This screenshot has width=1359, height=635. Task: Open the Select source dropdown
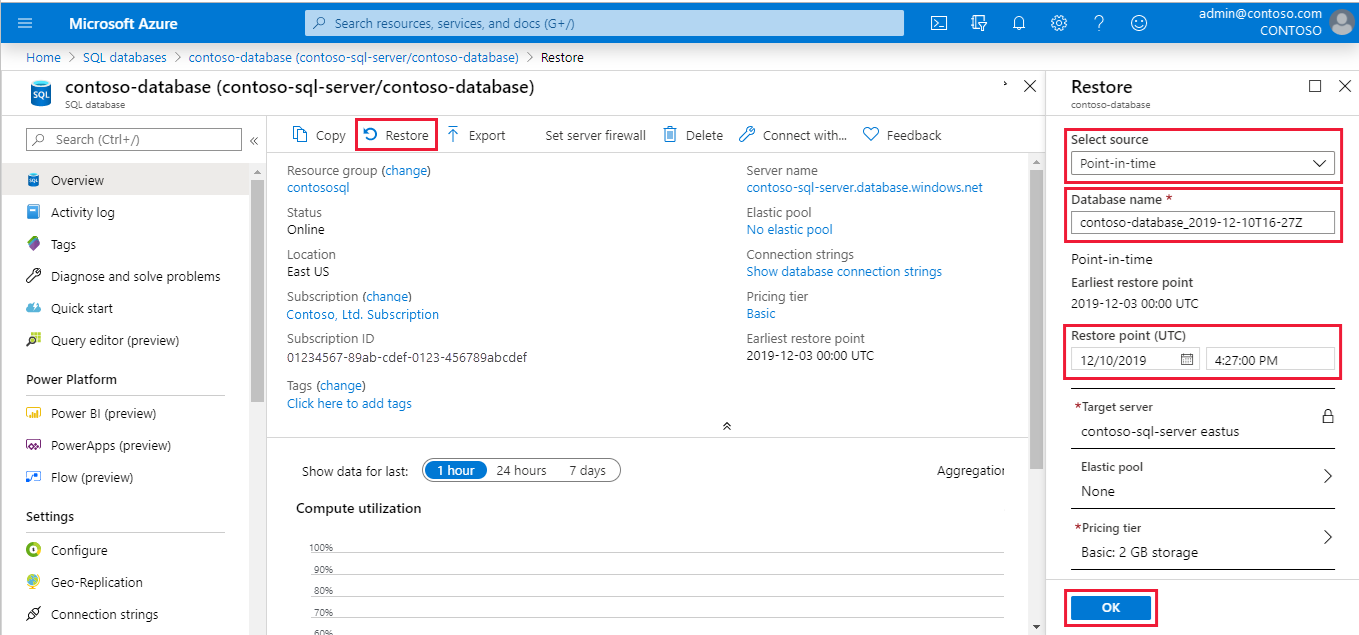tap(1201, 163)
